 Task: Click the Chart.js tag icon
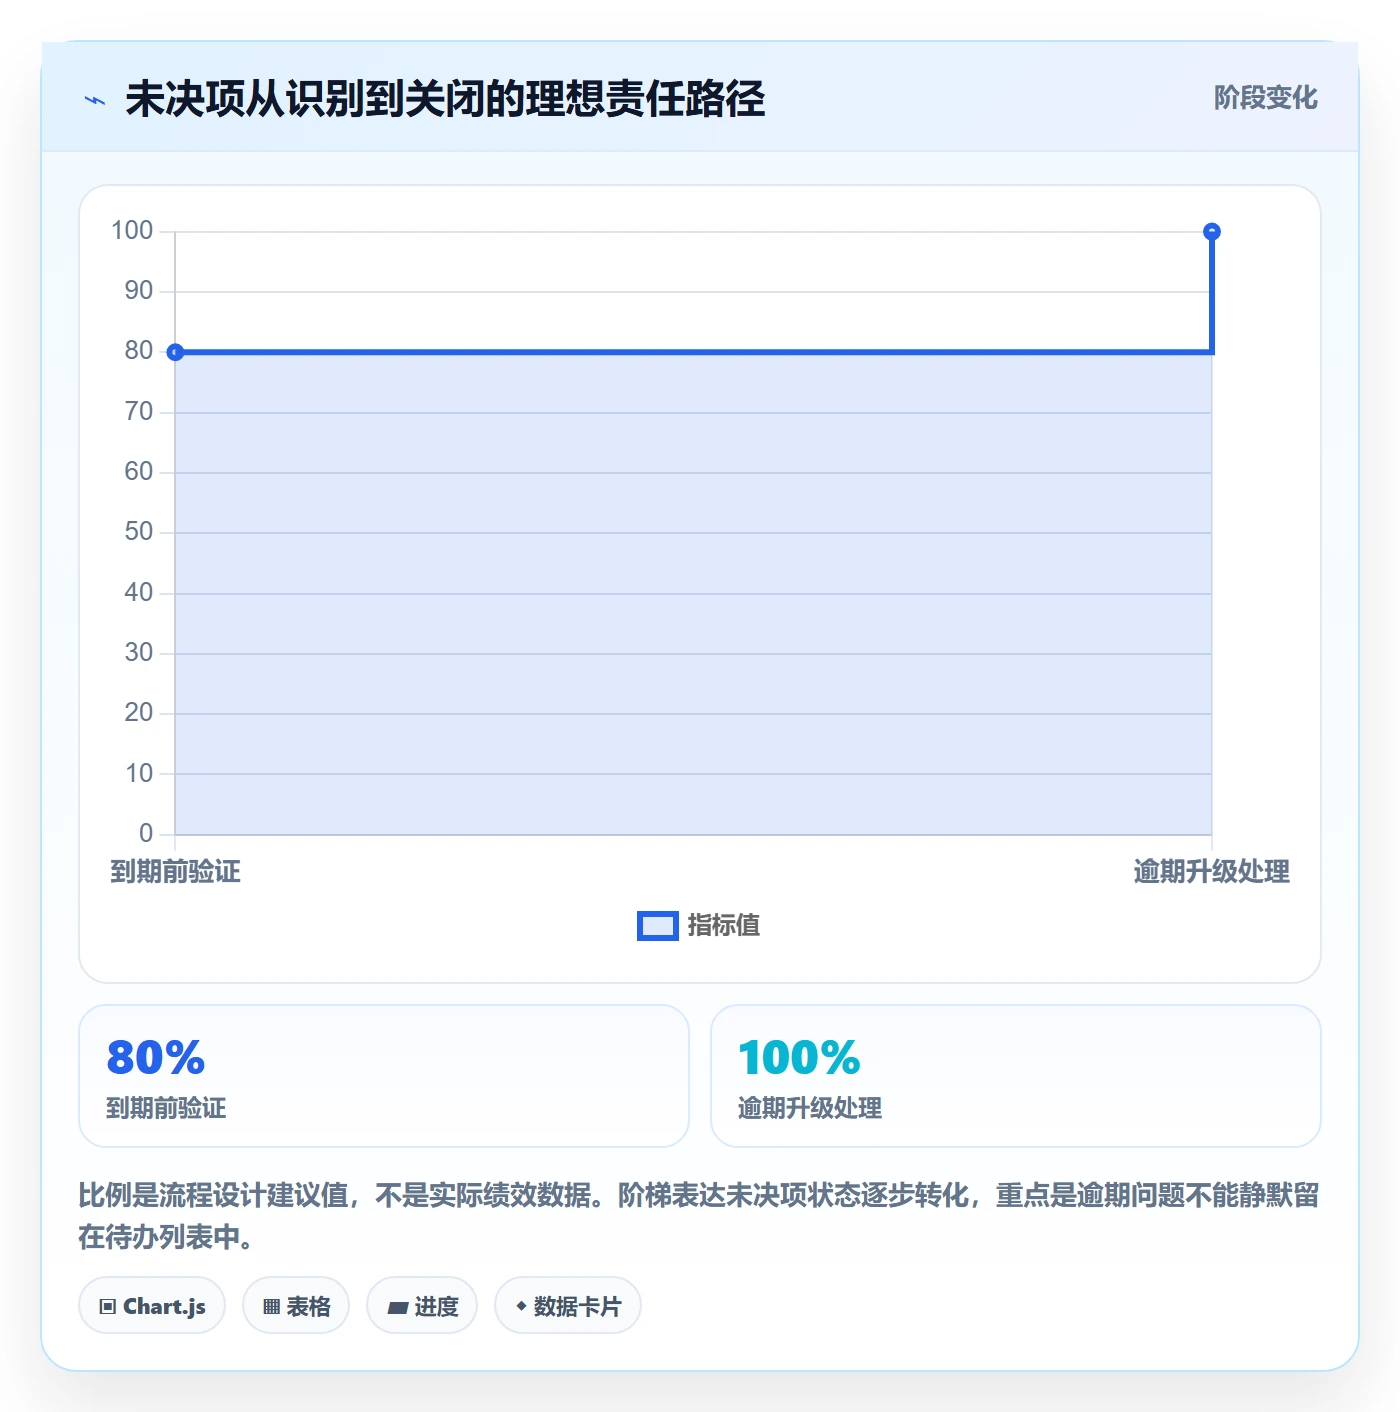(108, 1306)
